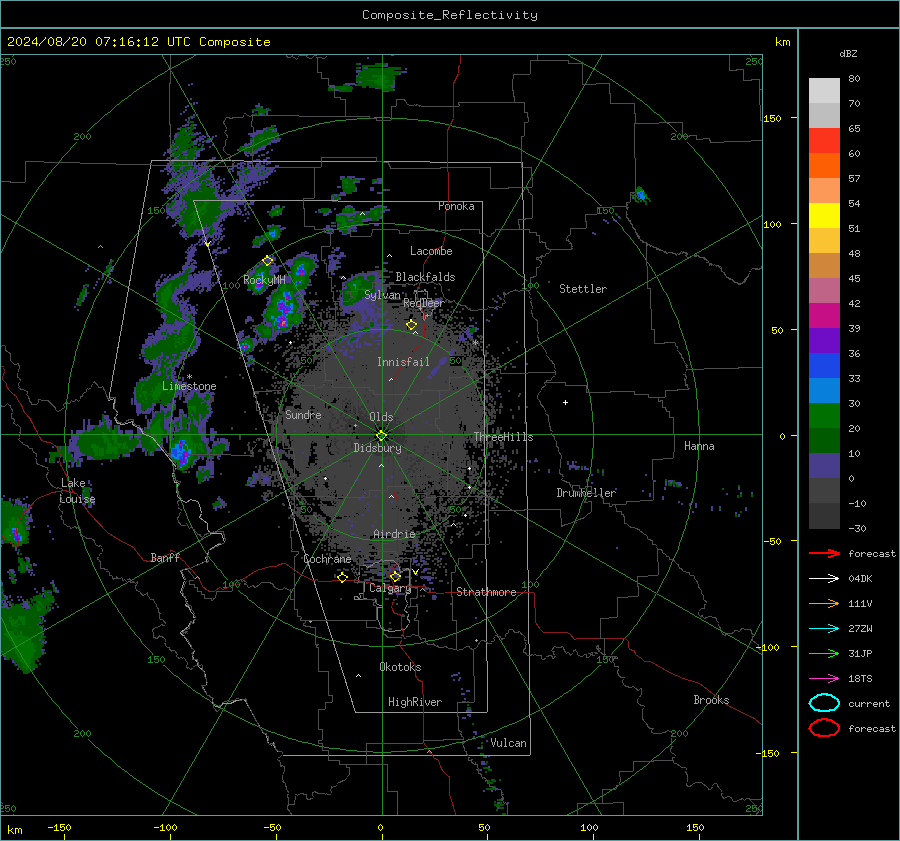Click the yellow diamond marker above RockyMH
The width and height of the screenshot is (900, 841).
267,261
